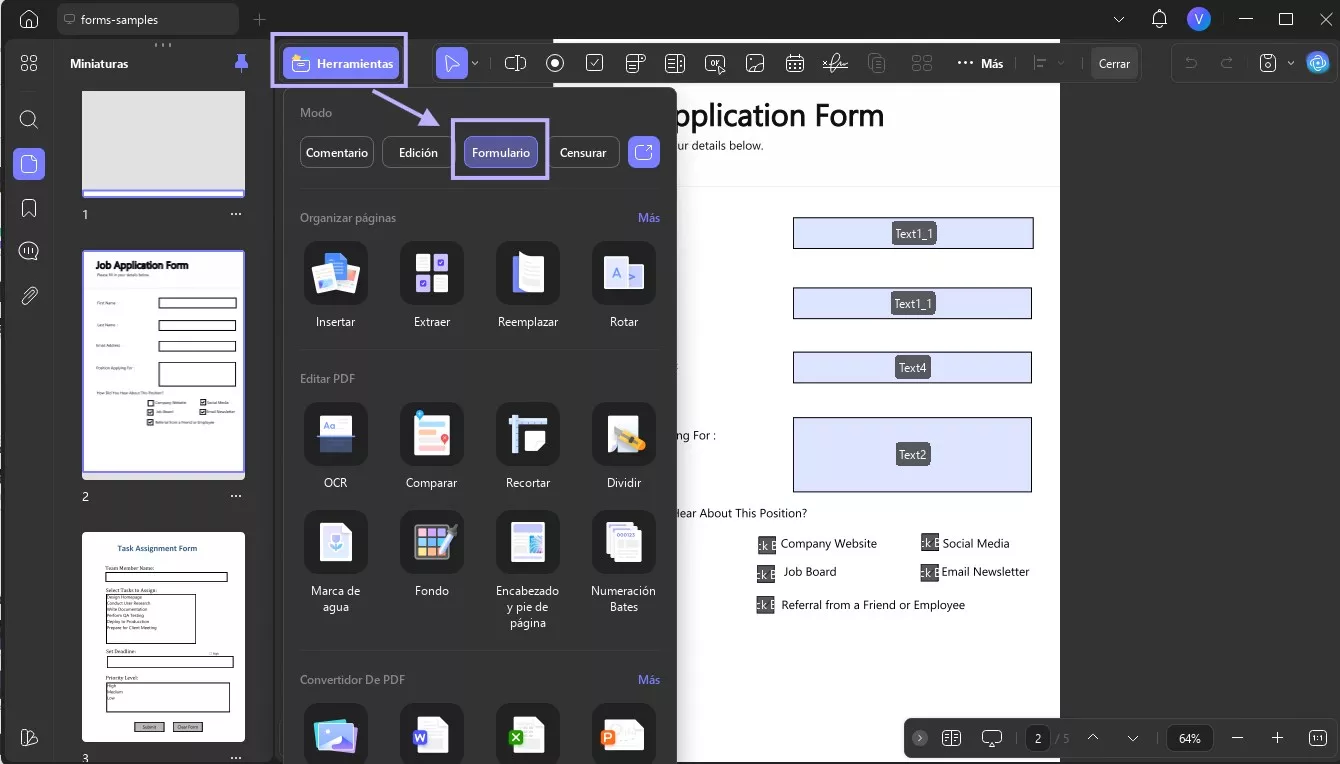Image resolution: width=1340 pixels, height=764 pixels.
Task: Click the Cerrar button
Action: coord(1114,63)
